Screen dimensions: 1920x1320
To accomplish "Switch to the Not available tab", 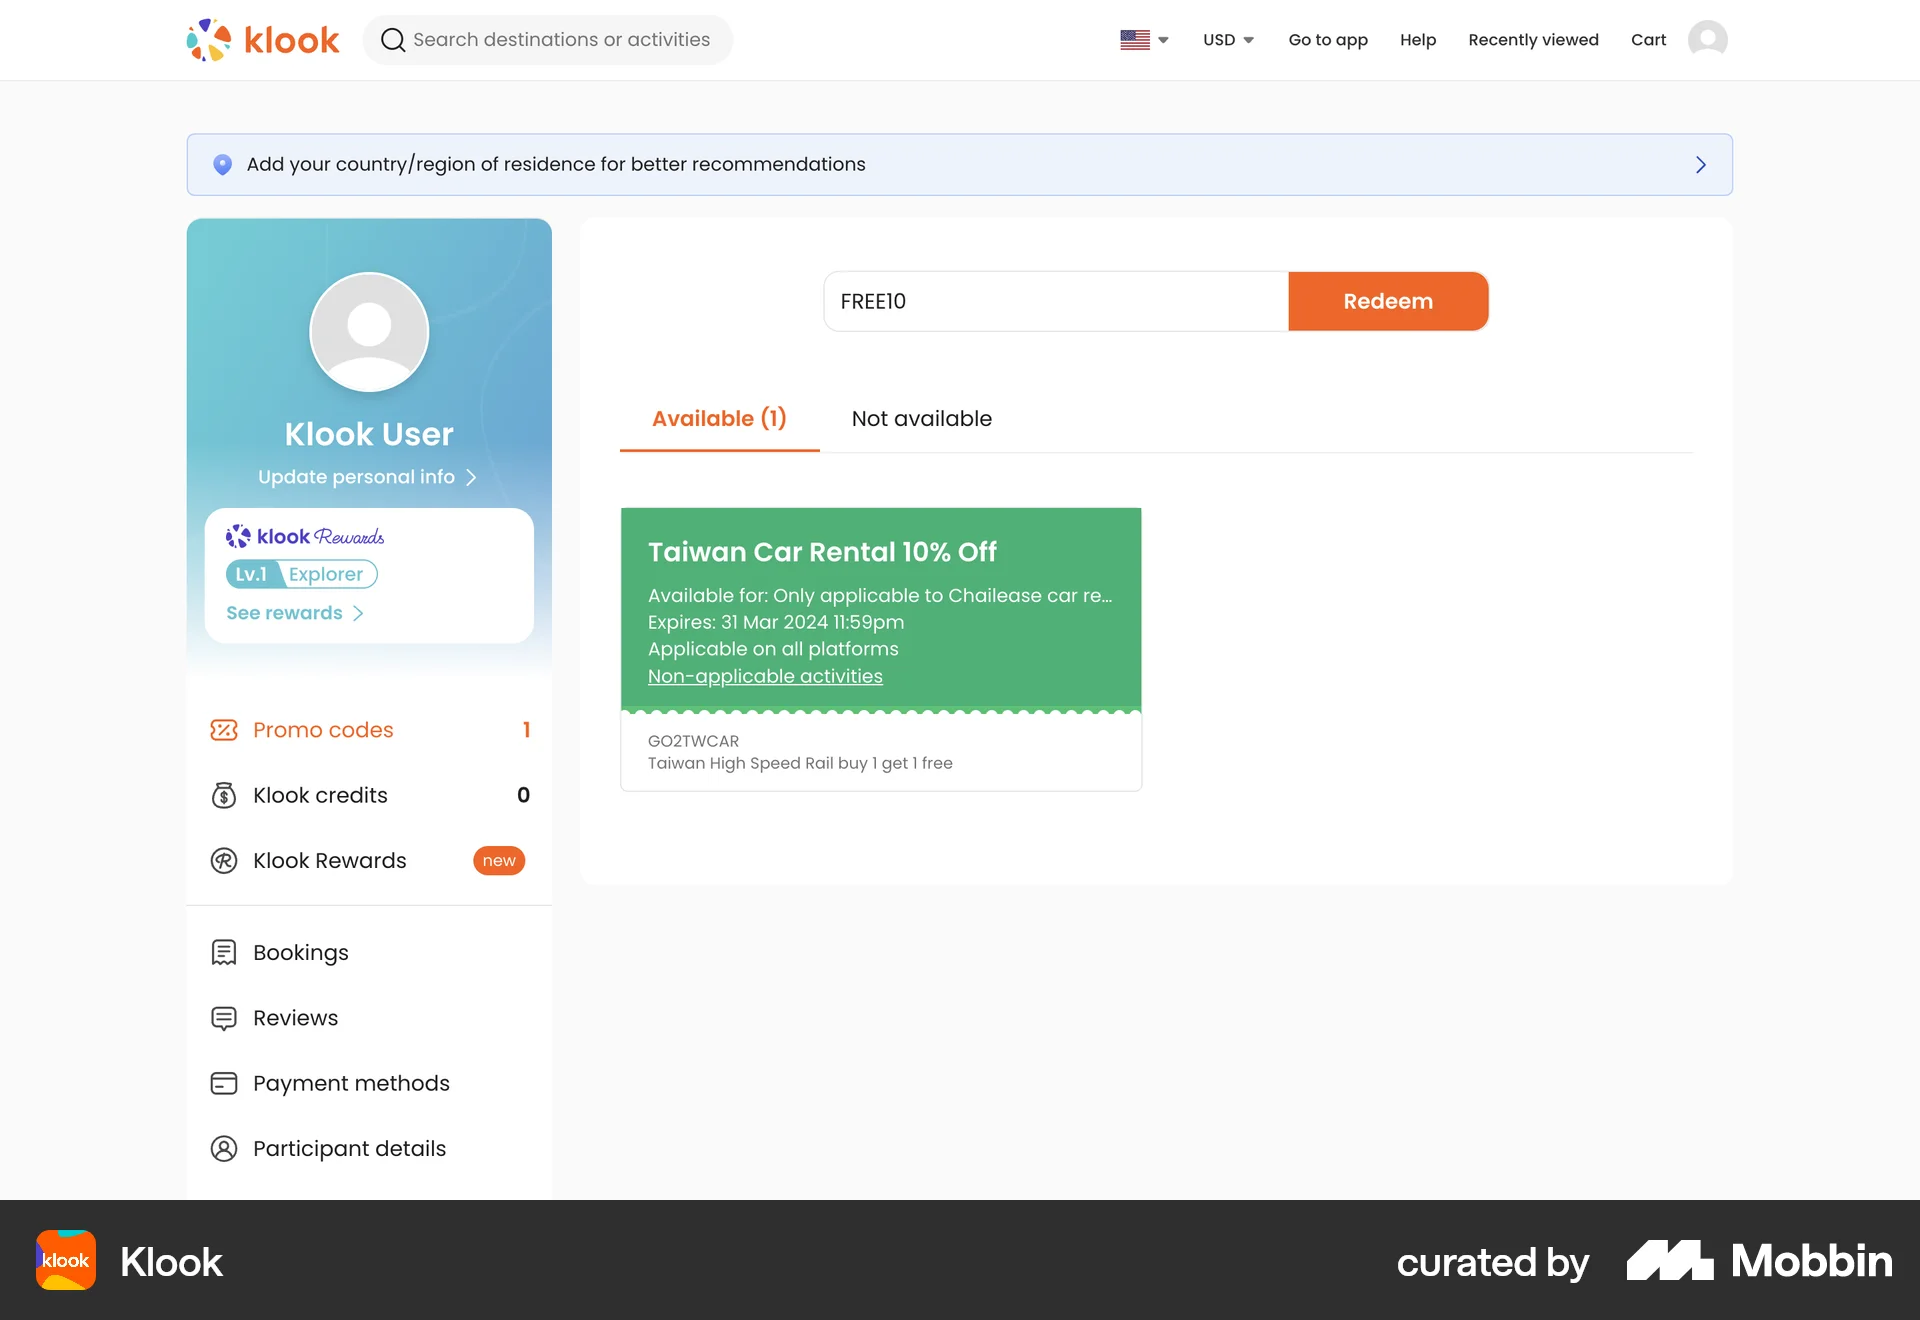I will point(921,419).
